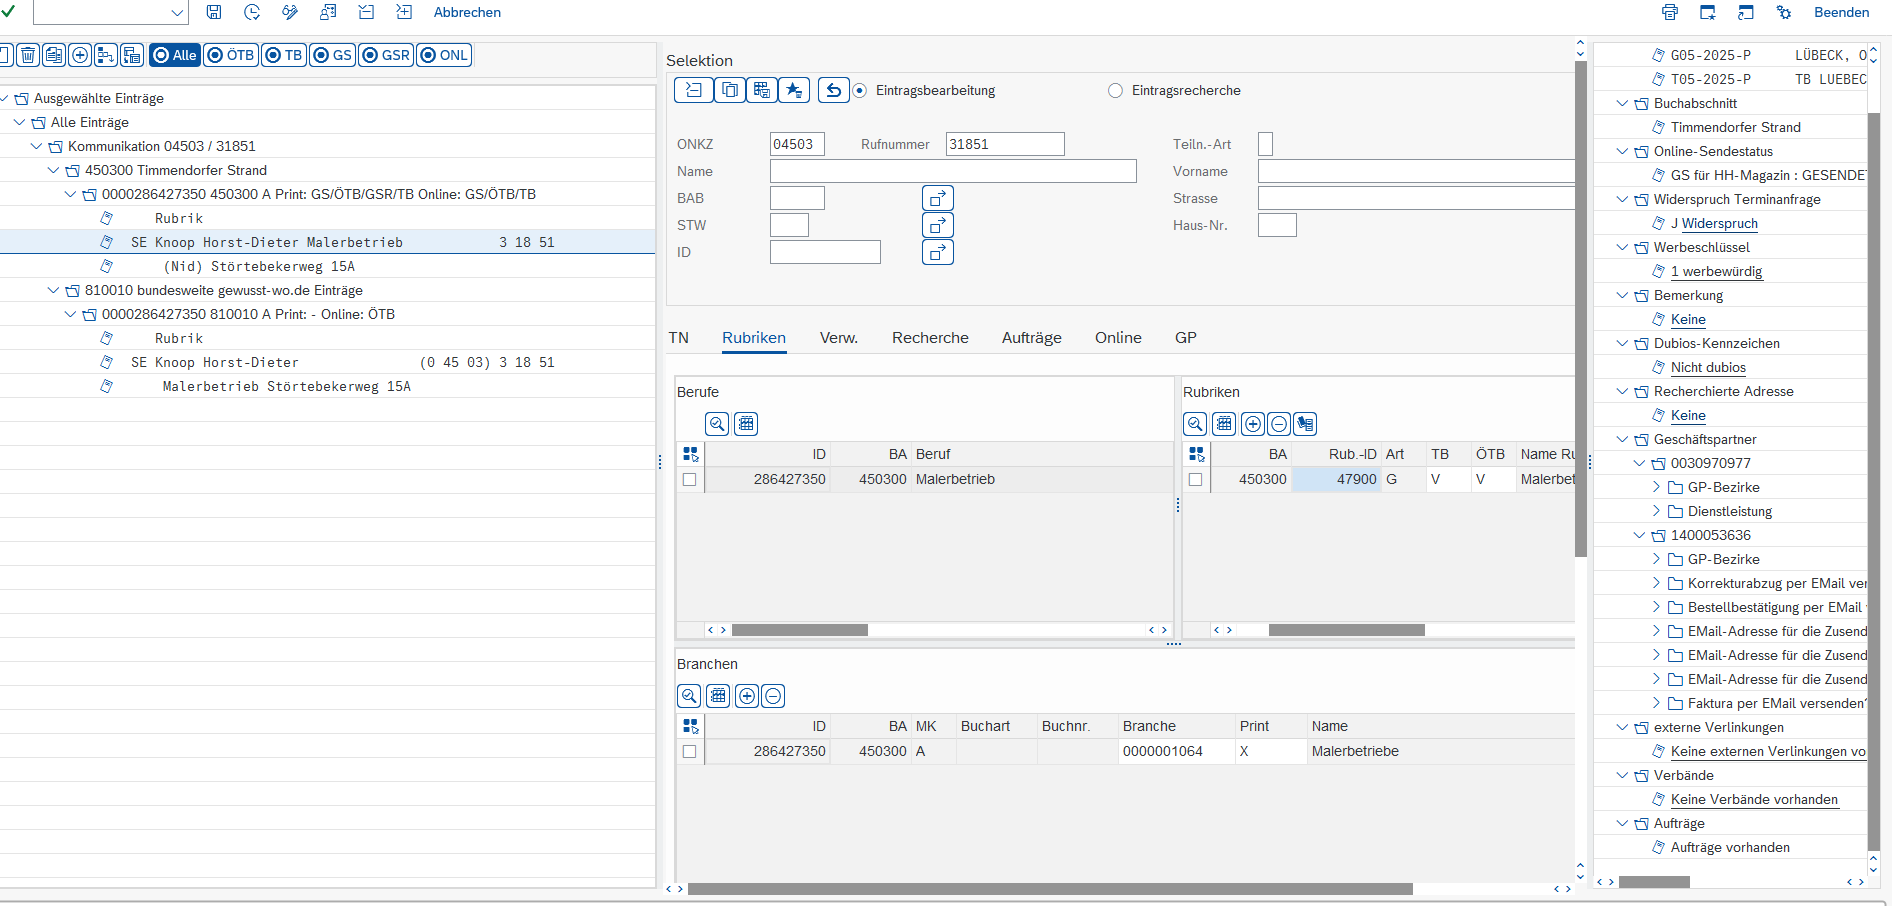Click the Rufnummer input field
Image resolution: width=1892 pixels, height=906 pixels.
[1005, 144]
